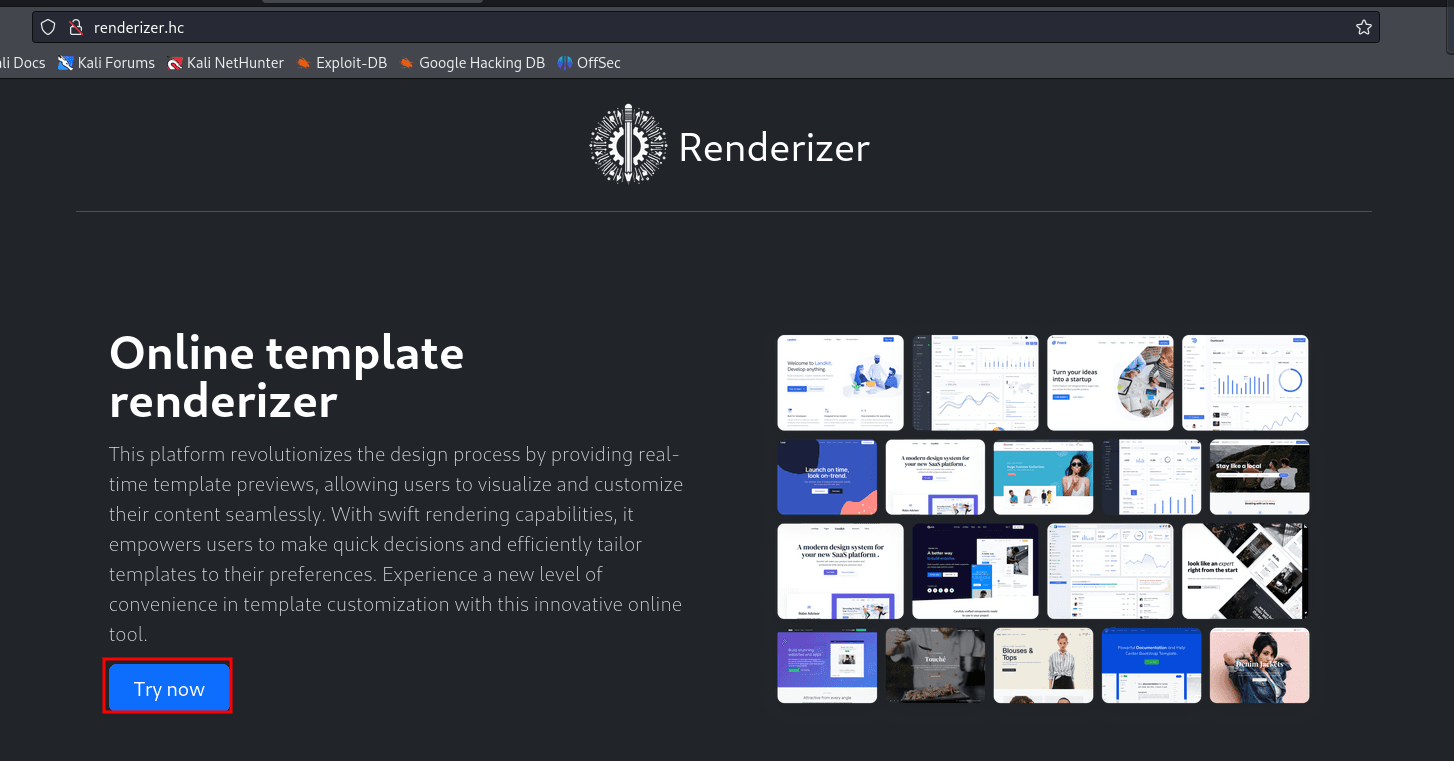Open the "Blouses & Tops" template thumbnail
The height and width of the screenshot is (761, 1454).
coord(1043,665)
